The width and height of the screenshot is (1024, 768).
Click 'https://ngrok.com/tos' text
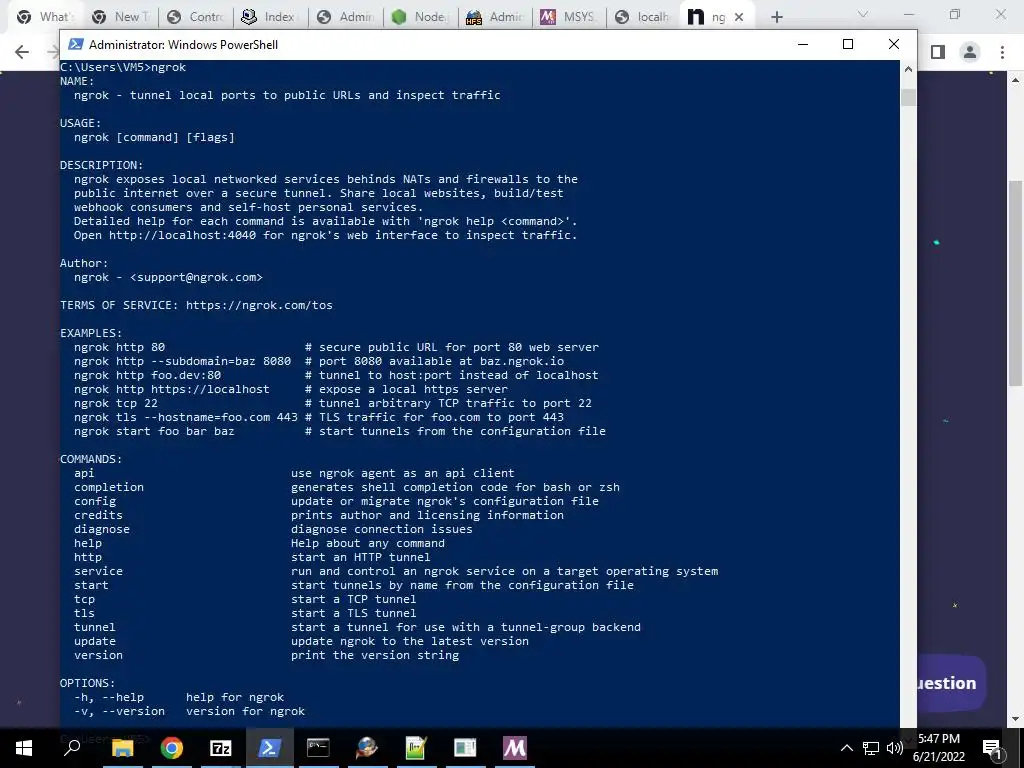coord(259,305)
